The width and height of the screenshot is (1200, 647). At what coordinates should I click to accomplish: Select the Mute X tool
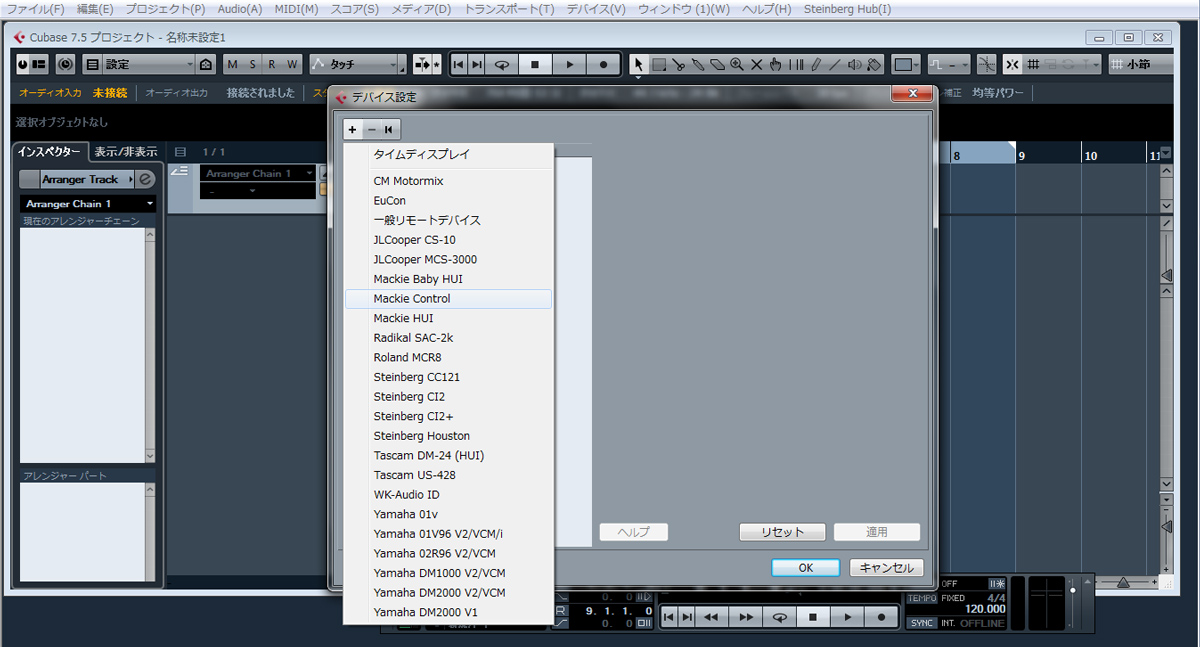757,64
